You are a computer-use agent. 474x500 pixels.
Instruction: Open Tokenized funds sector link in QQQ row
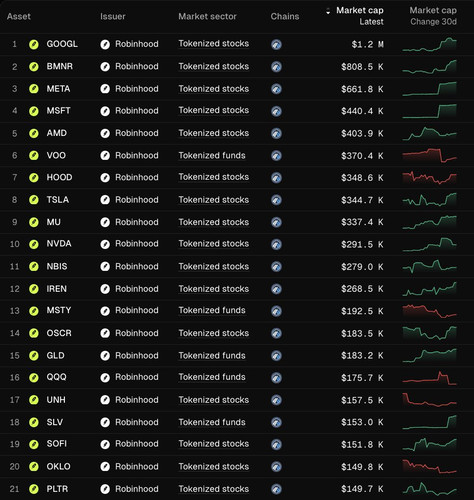pyautogui.click(x=212, y=377)
